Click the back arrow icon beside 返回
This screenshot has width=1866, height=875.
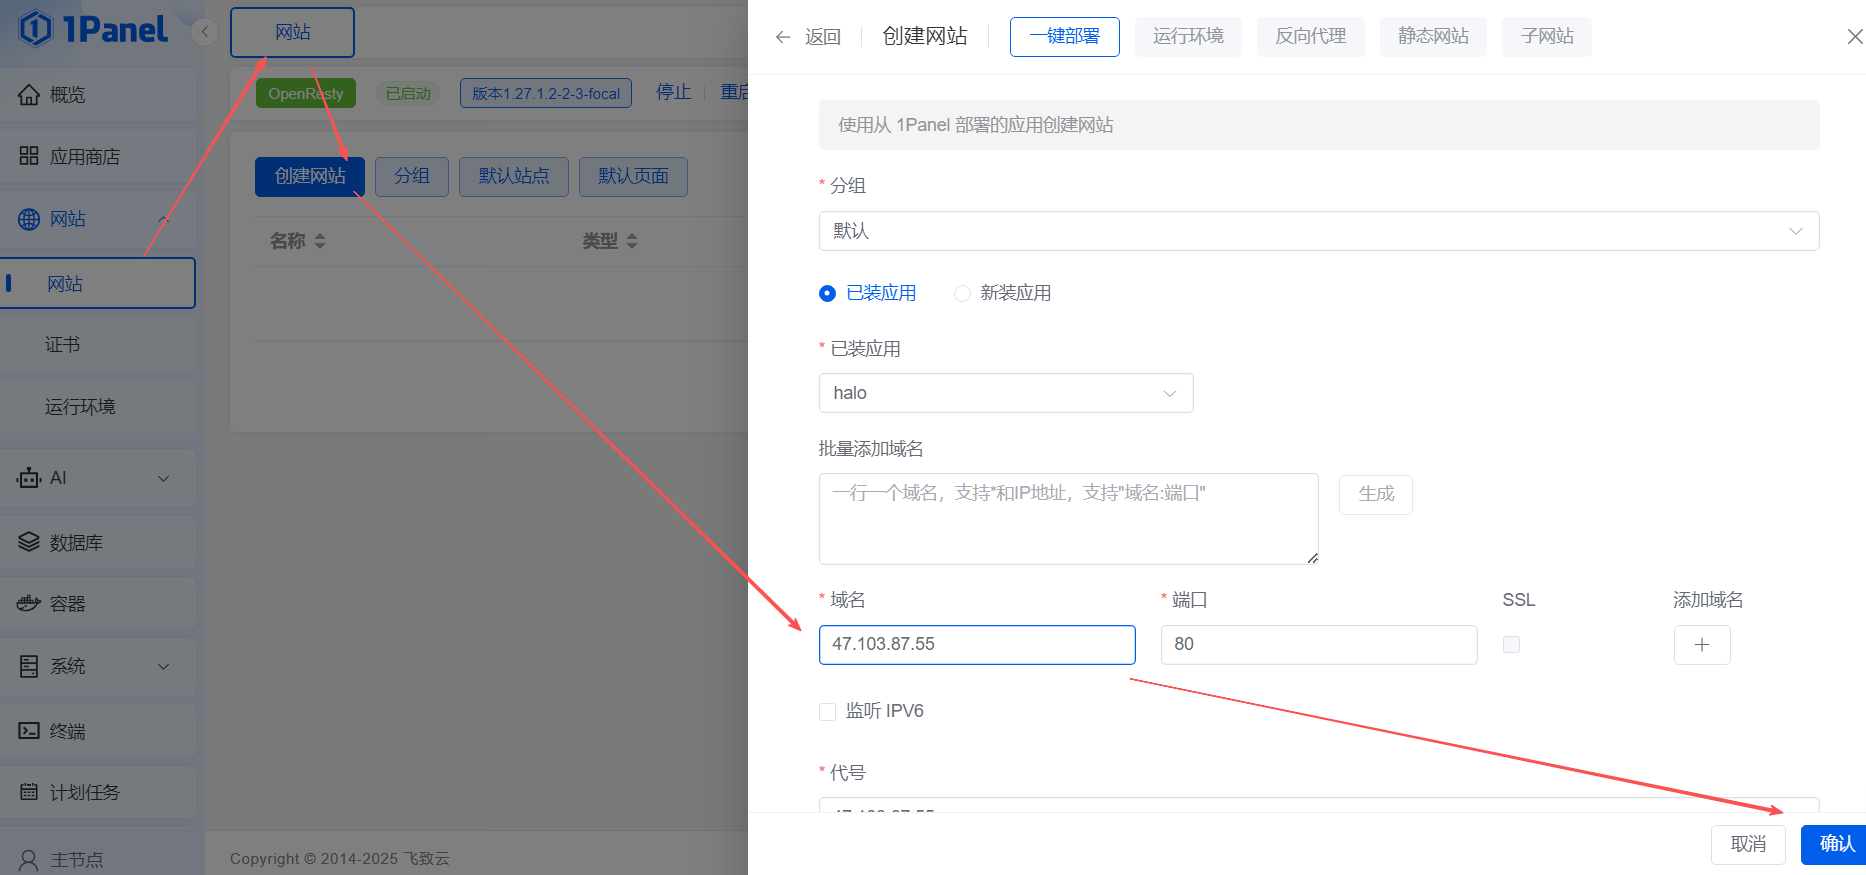point(782,37)
